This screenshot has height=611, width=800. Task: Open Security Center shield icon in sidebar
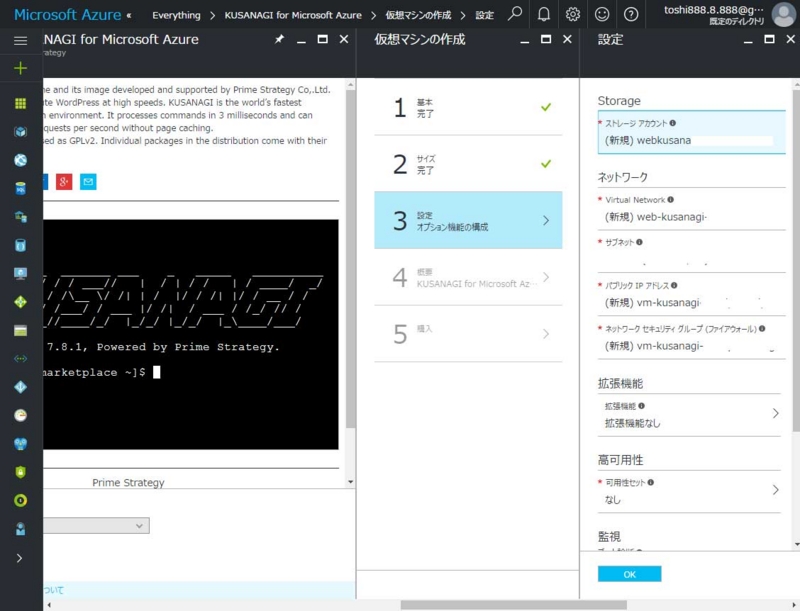tap(20, 472)
